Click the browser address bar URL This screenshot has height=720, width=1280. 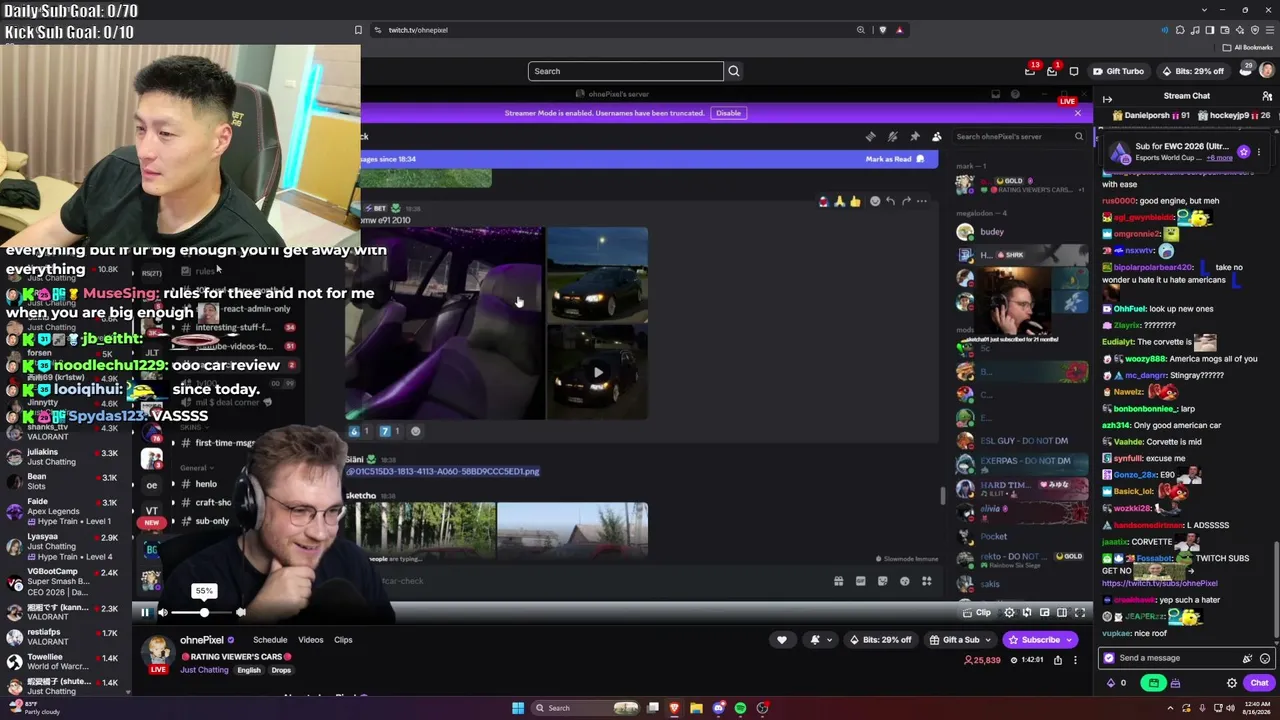click(x=418, y=30)
